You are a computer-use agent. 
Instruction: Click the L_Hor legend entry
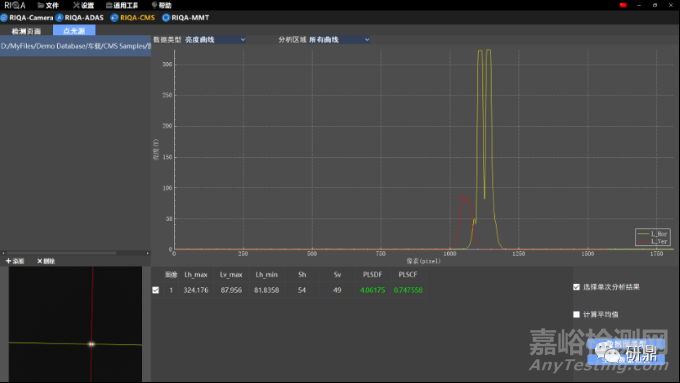click(x=653, y=234)
